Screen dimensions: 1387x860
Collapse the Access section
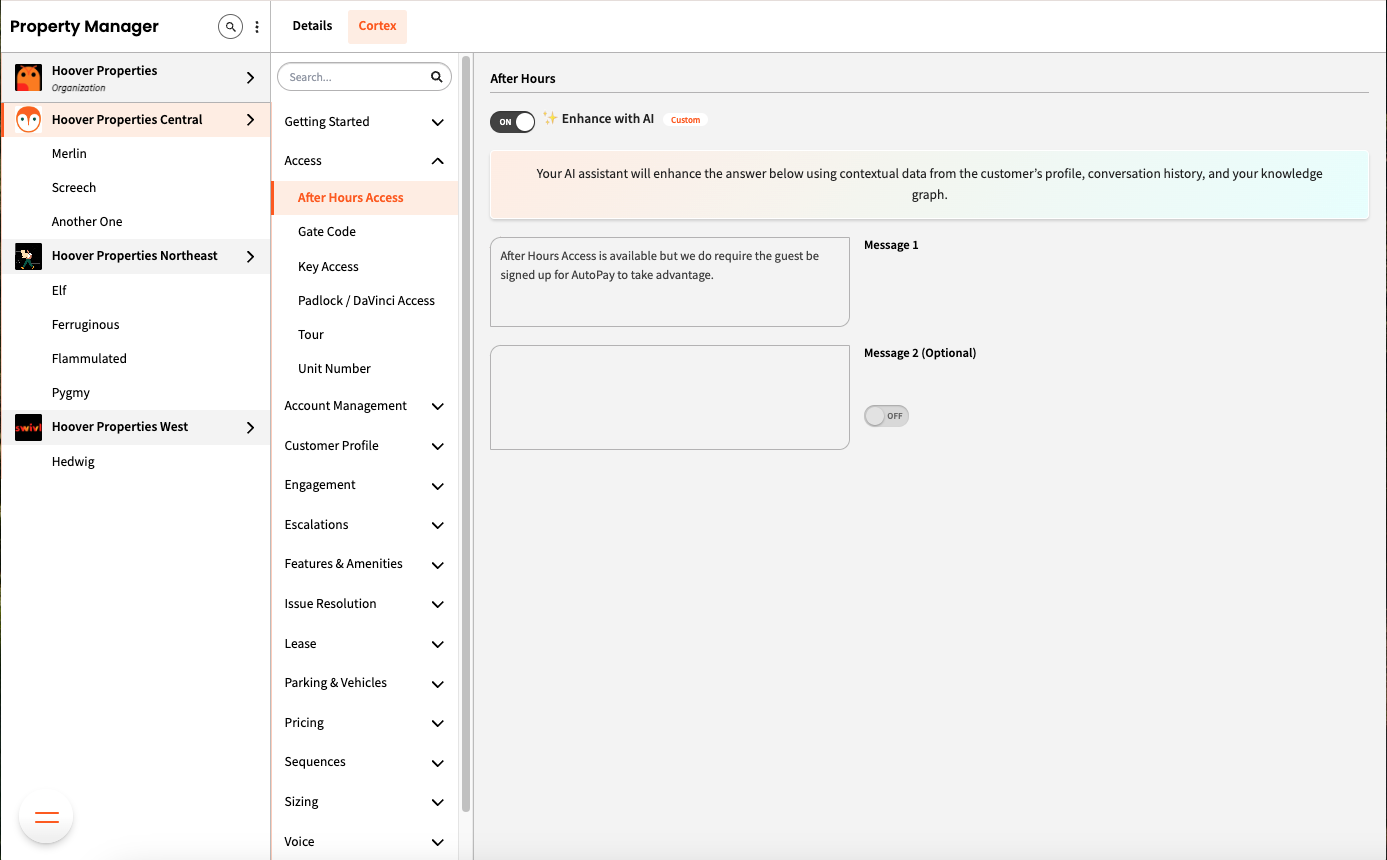click(437, 161)
